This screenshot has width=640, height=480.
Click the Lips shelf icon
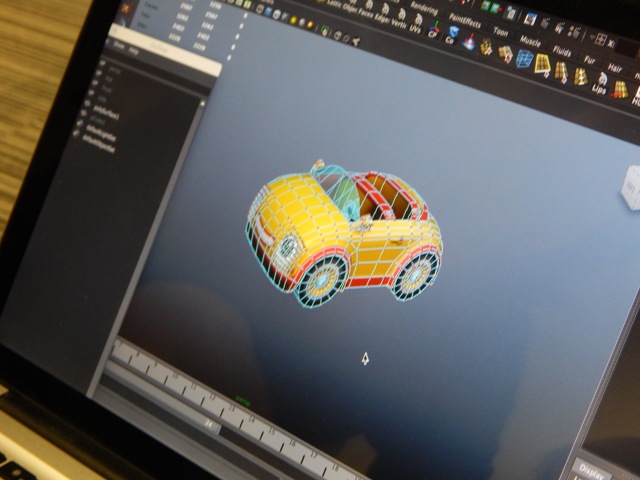599,84
